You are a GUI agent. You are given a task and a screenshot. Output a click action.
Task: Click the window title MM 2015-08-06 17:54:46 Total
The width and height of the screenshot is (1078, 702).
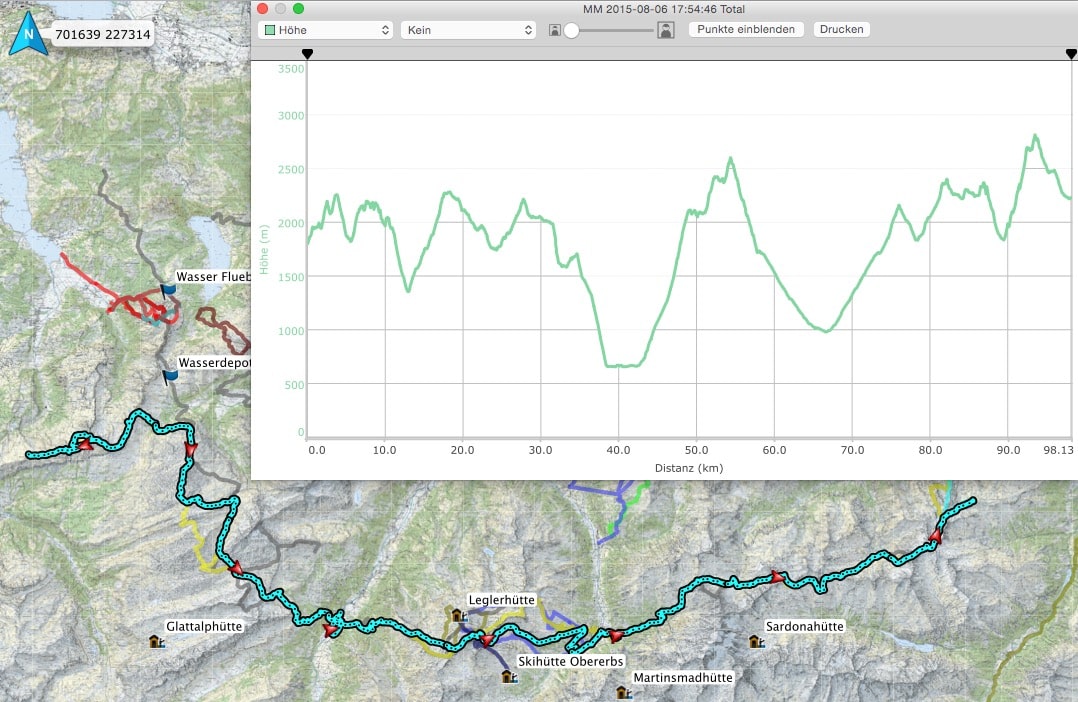pyautogui.click(x=663, y=9)
